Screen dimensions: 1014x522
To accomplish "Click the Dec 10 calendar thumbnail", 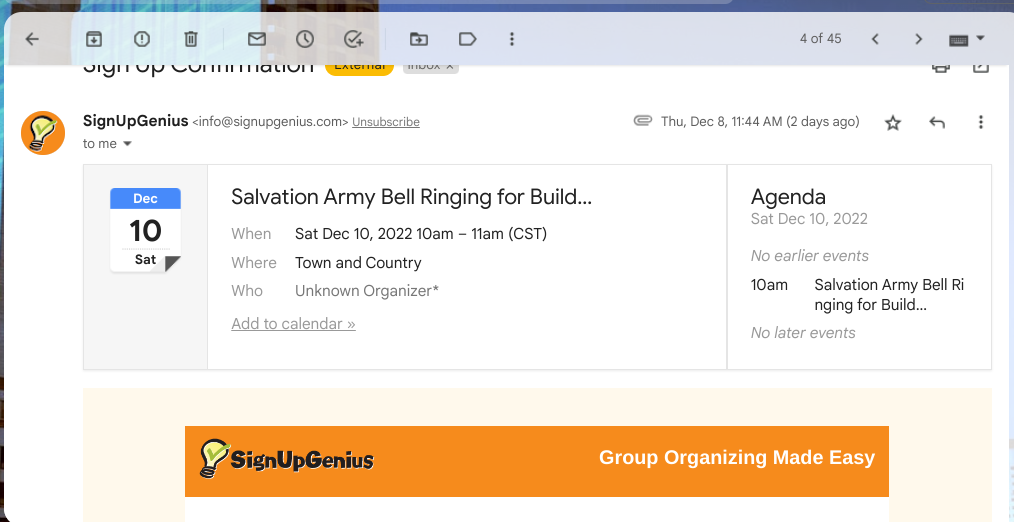I will click(145, 230).
